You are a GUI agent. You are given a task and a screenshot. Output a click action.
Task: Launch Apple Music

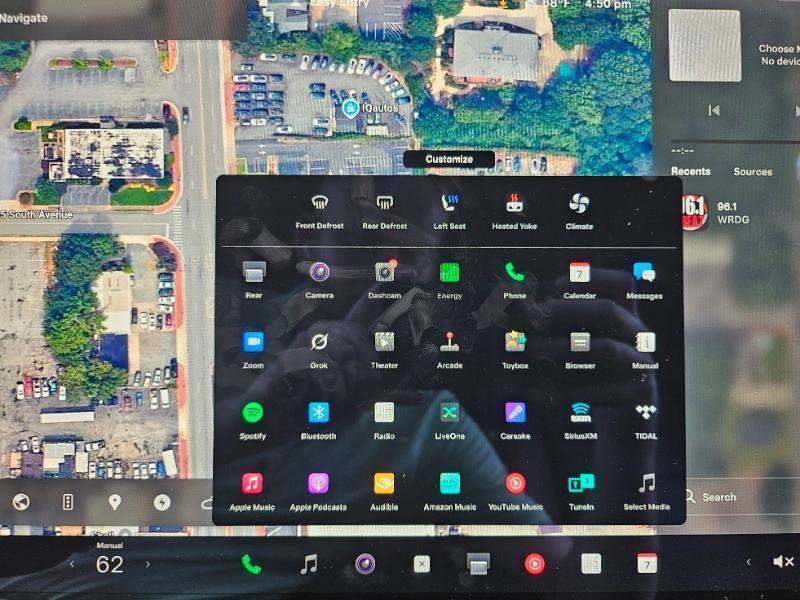252,491
